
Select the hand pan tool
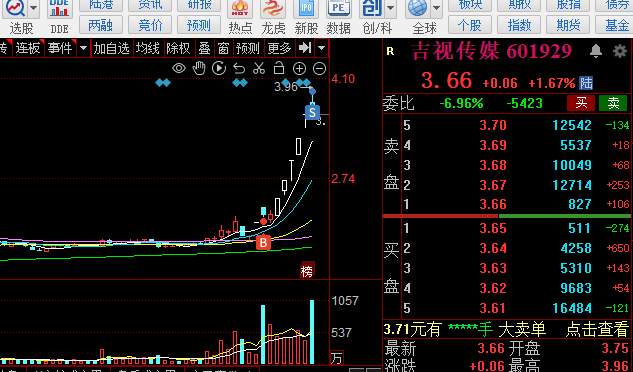coord(199,68)
